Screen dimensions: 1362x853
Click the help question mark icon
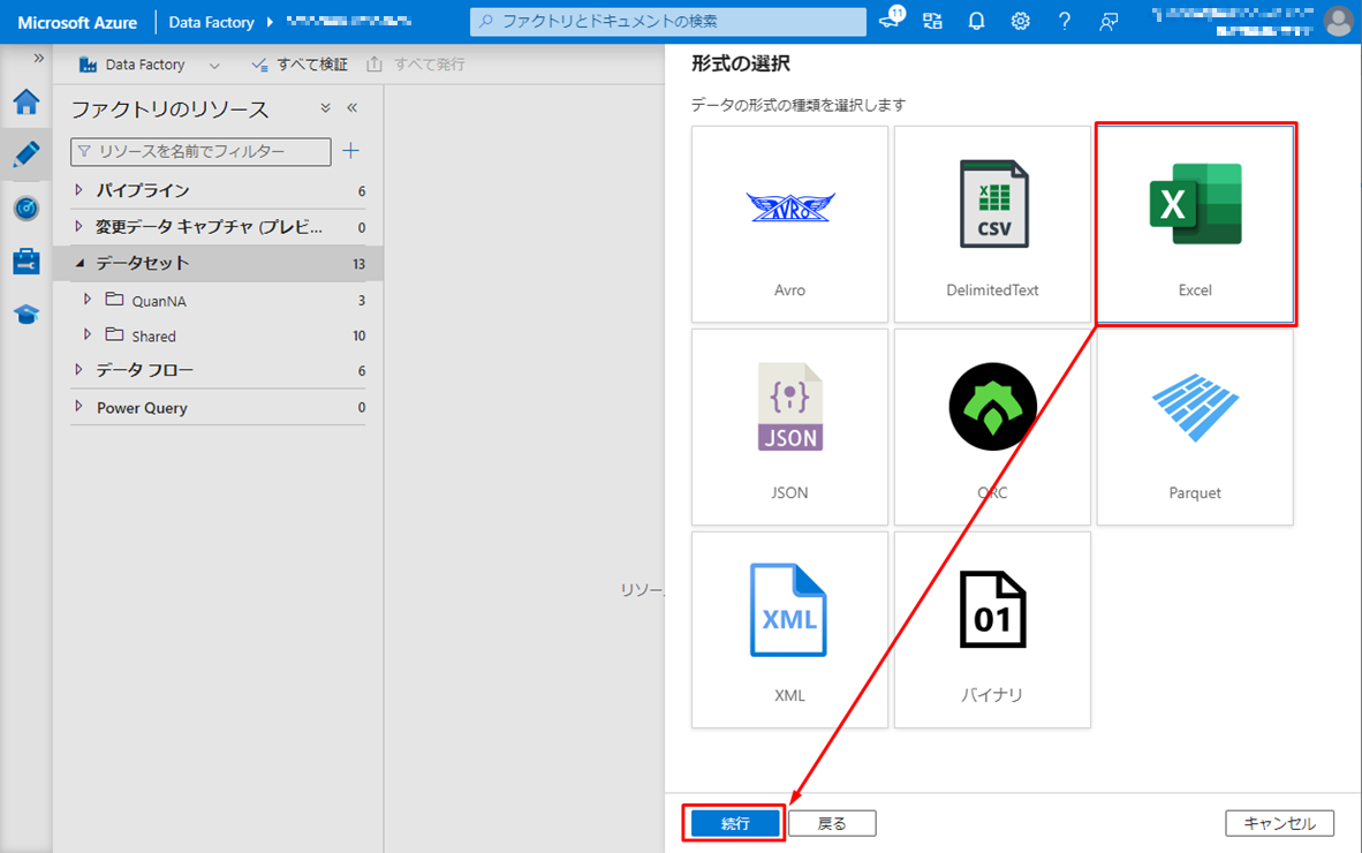tap(1064, 21)
